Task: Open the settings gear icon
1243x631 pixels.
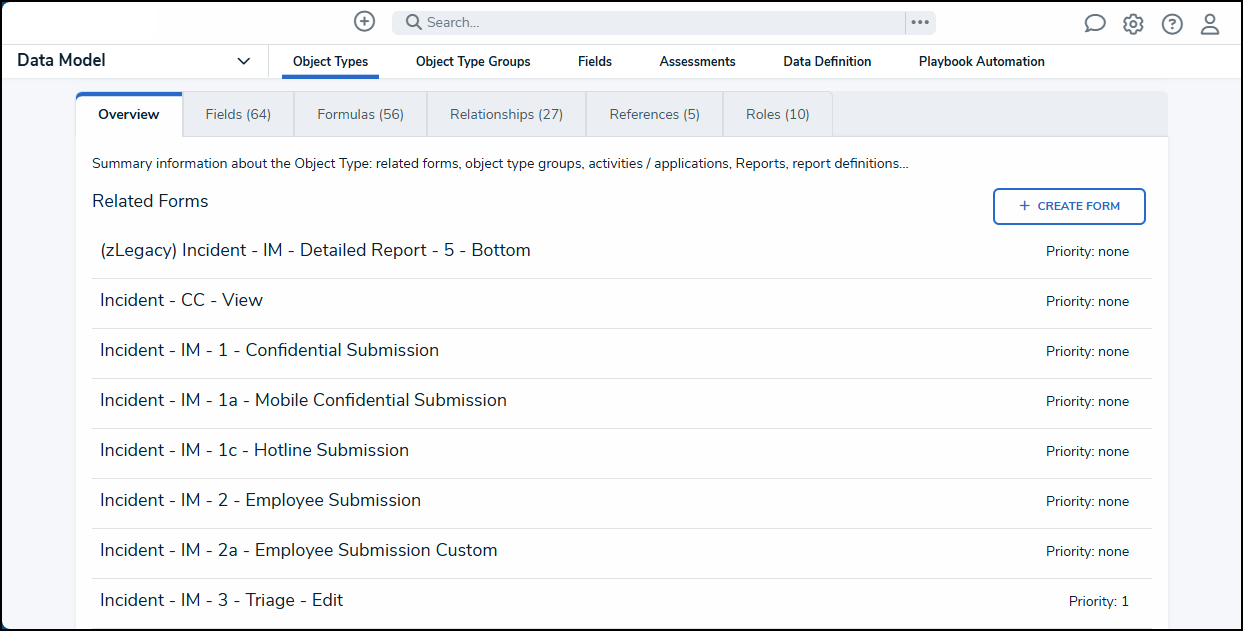Action: click(1133, 23)
